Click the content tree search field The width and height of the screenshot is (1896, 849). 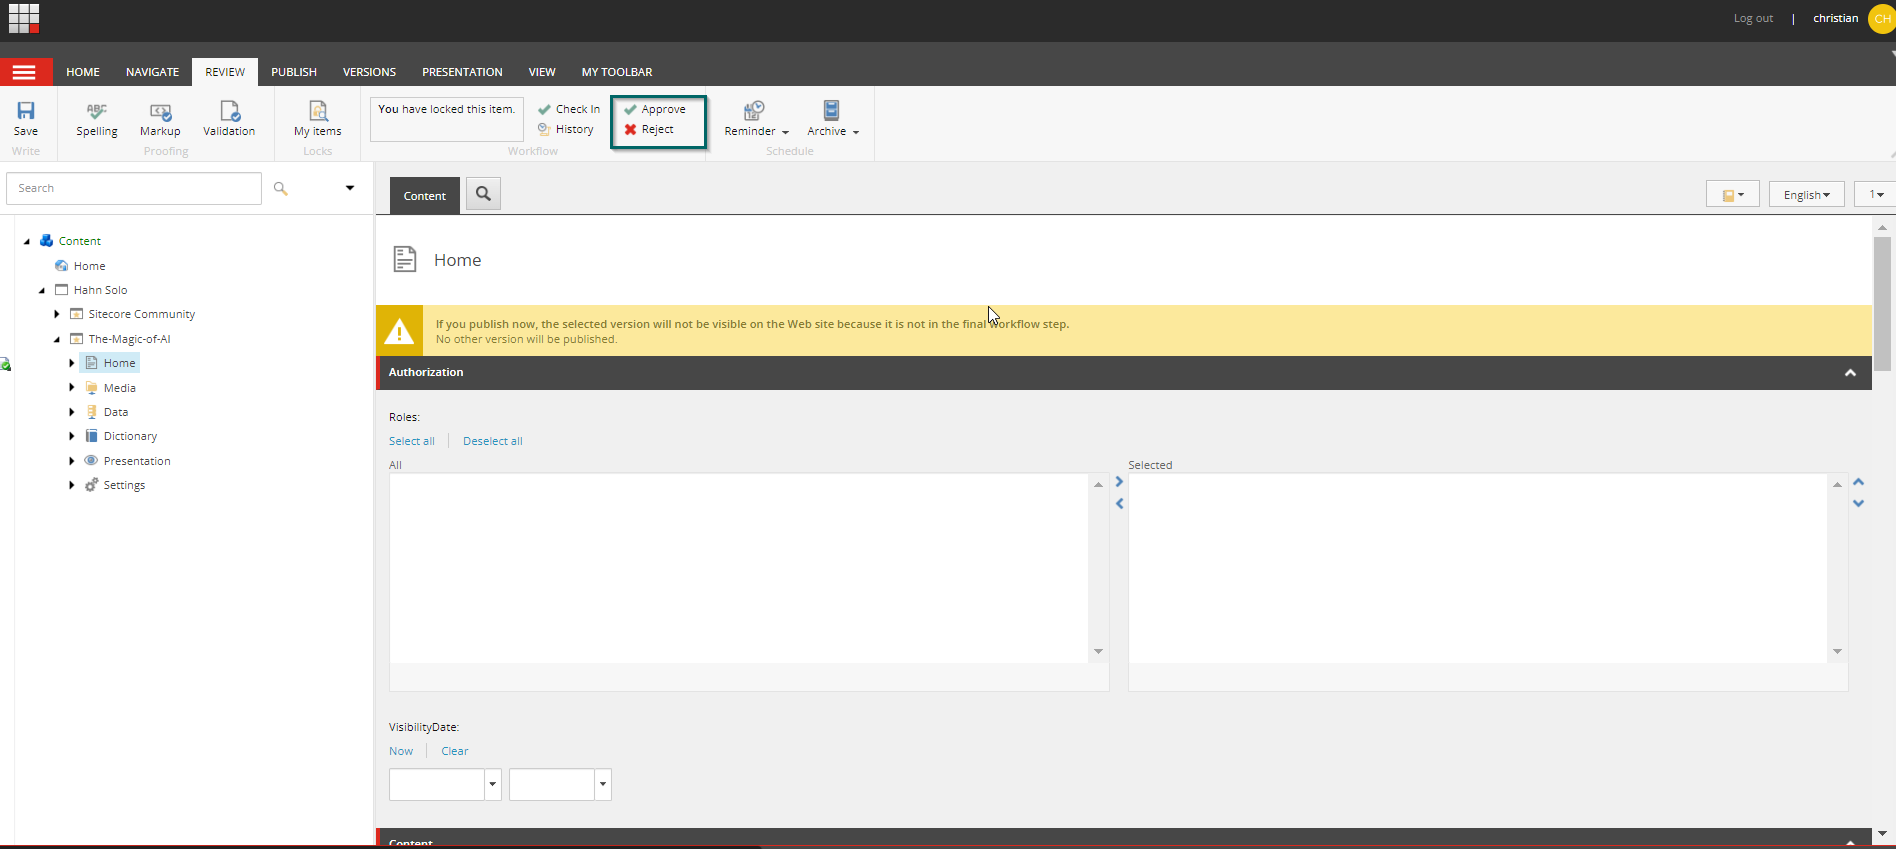[134, 188]
